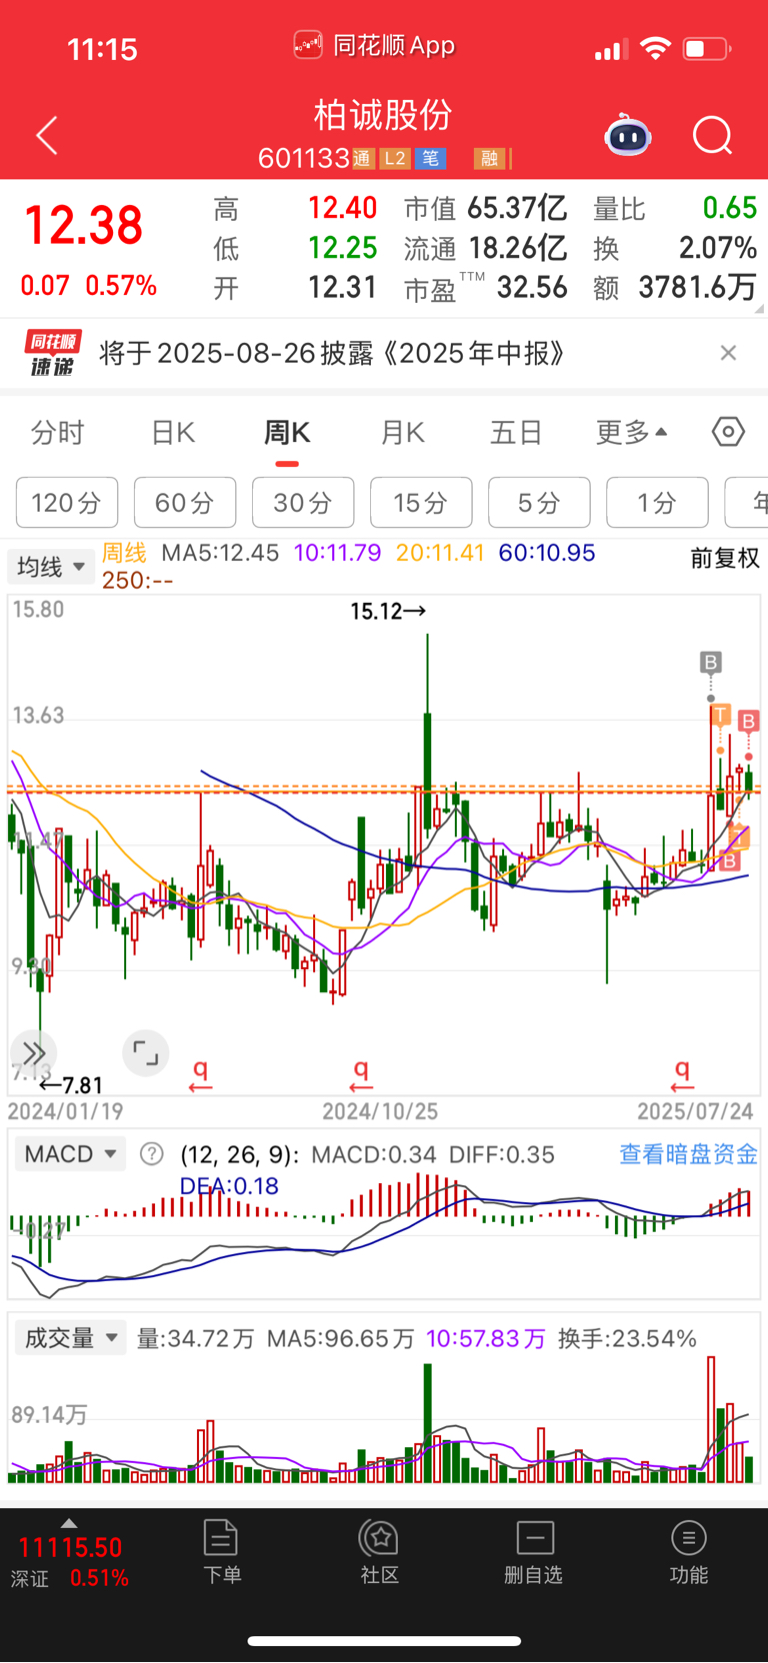
Task: Tap the current price 12.38
Action: tap(83, 225)
